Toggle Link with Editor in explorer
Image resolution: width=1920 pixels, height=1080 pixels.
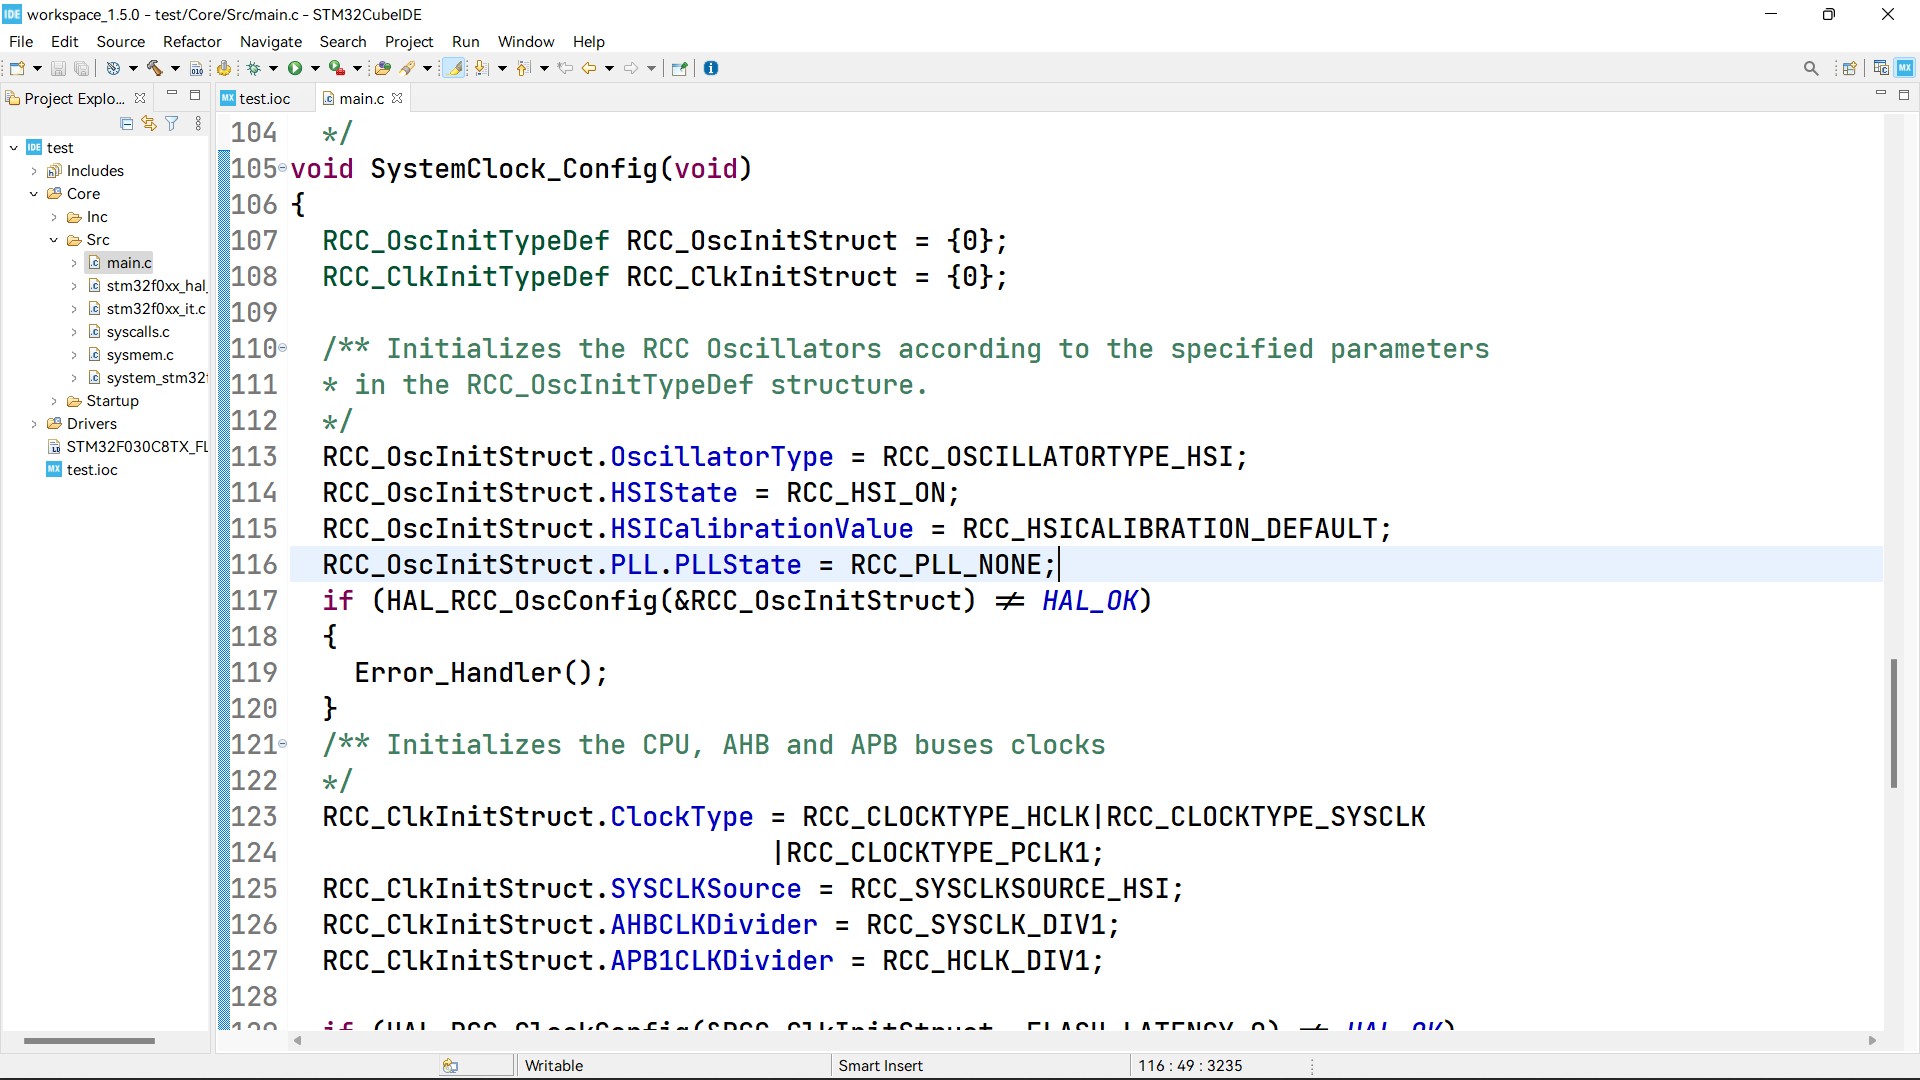coord(149,124)
